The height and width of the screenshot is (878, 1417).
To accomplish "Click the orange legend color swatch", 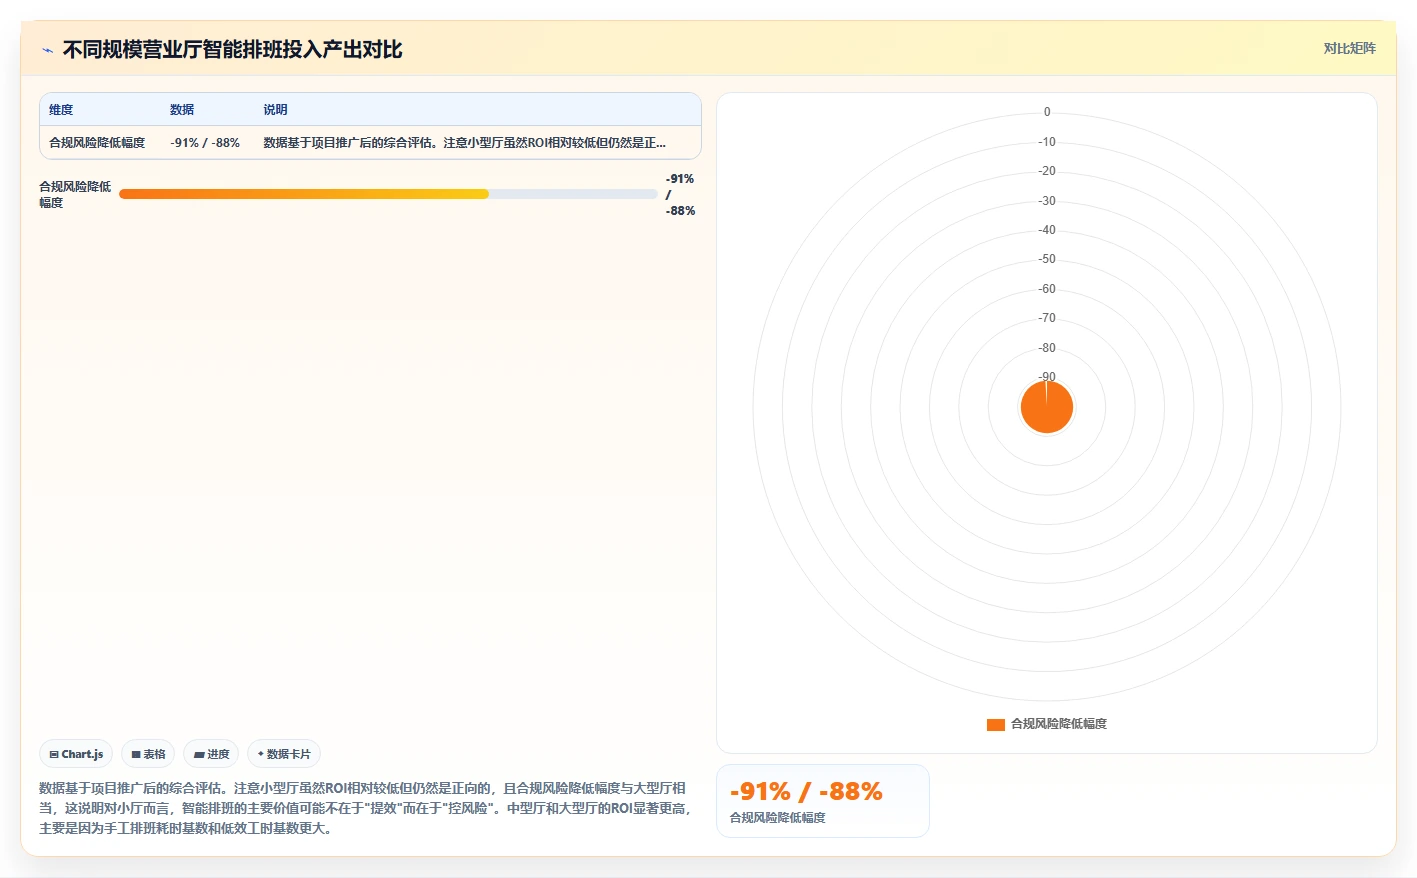I will point(996,724).
